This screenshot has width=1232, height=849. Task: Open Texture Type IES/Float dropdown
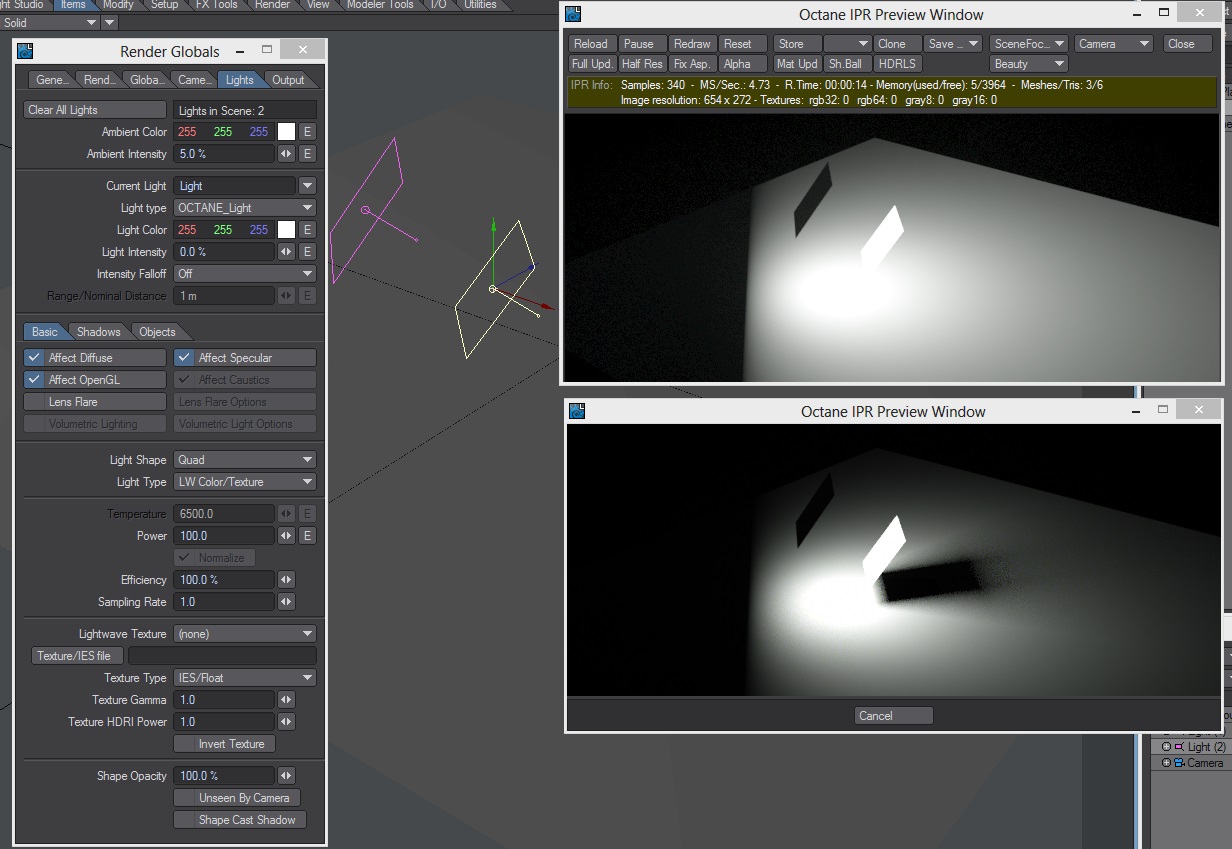click(x=245, y=678)
